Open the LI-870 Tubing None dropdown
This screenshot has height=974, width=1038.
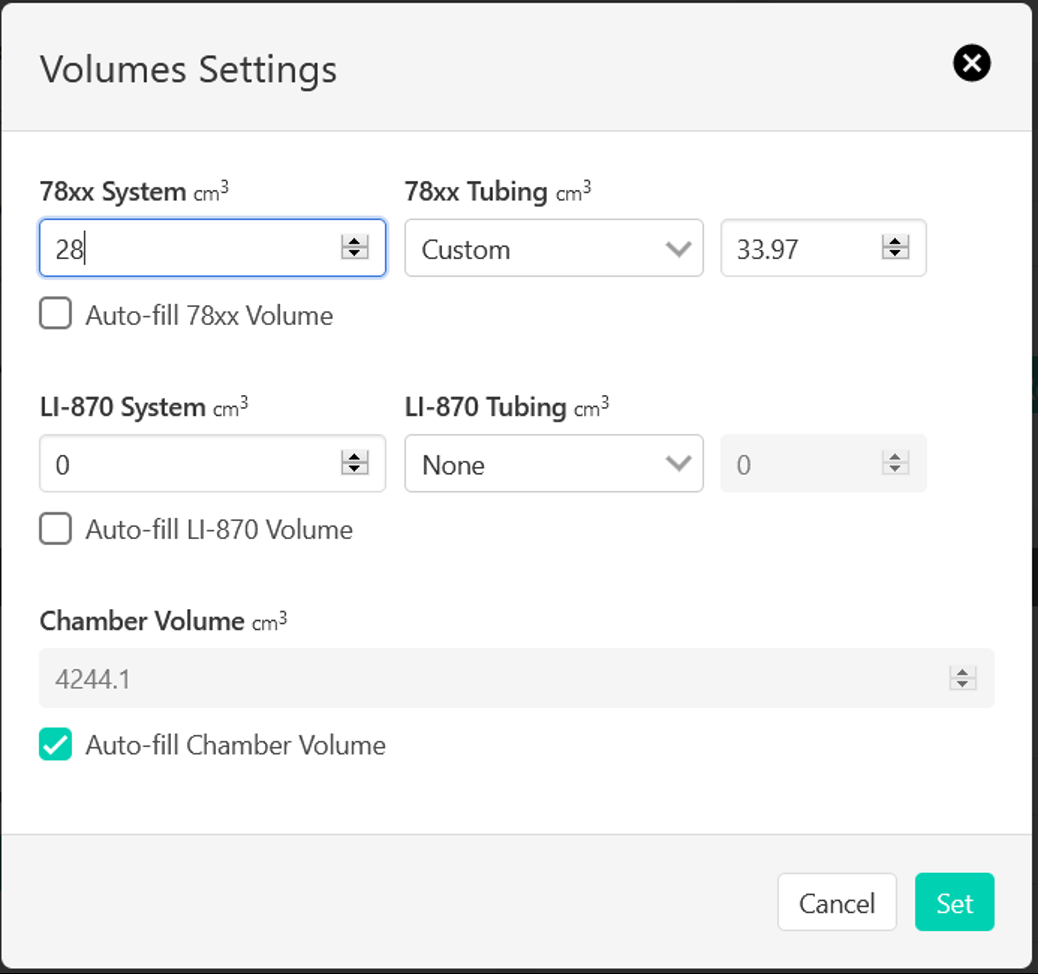click(553, 463)
